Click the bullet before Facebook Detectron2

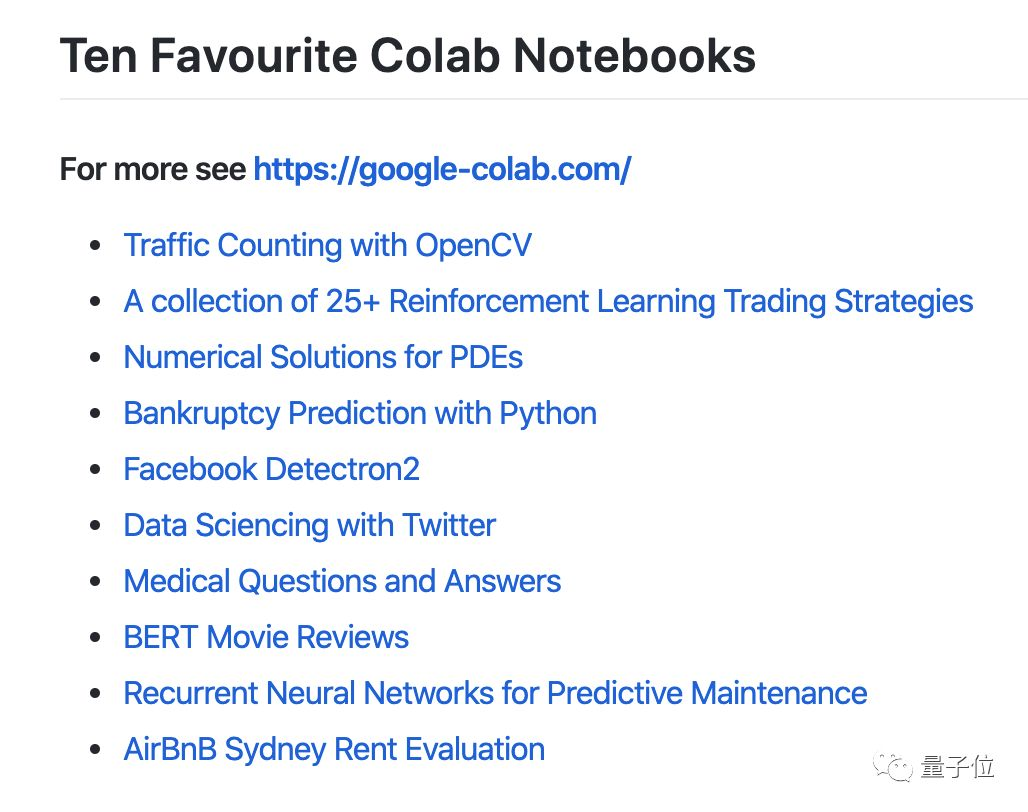point(96,470)
